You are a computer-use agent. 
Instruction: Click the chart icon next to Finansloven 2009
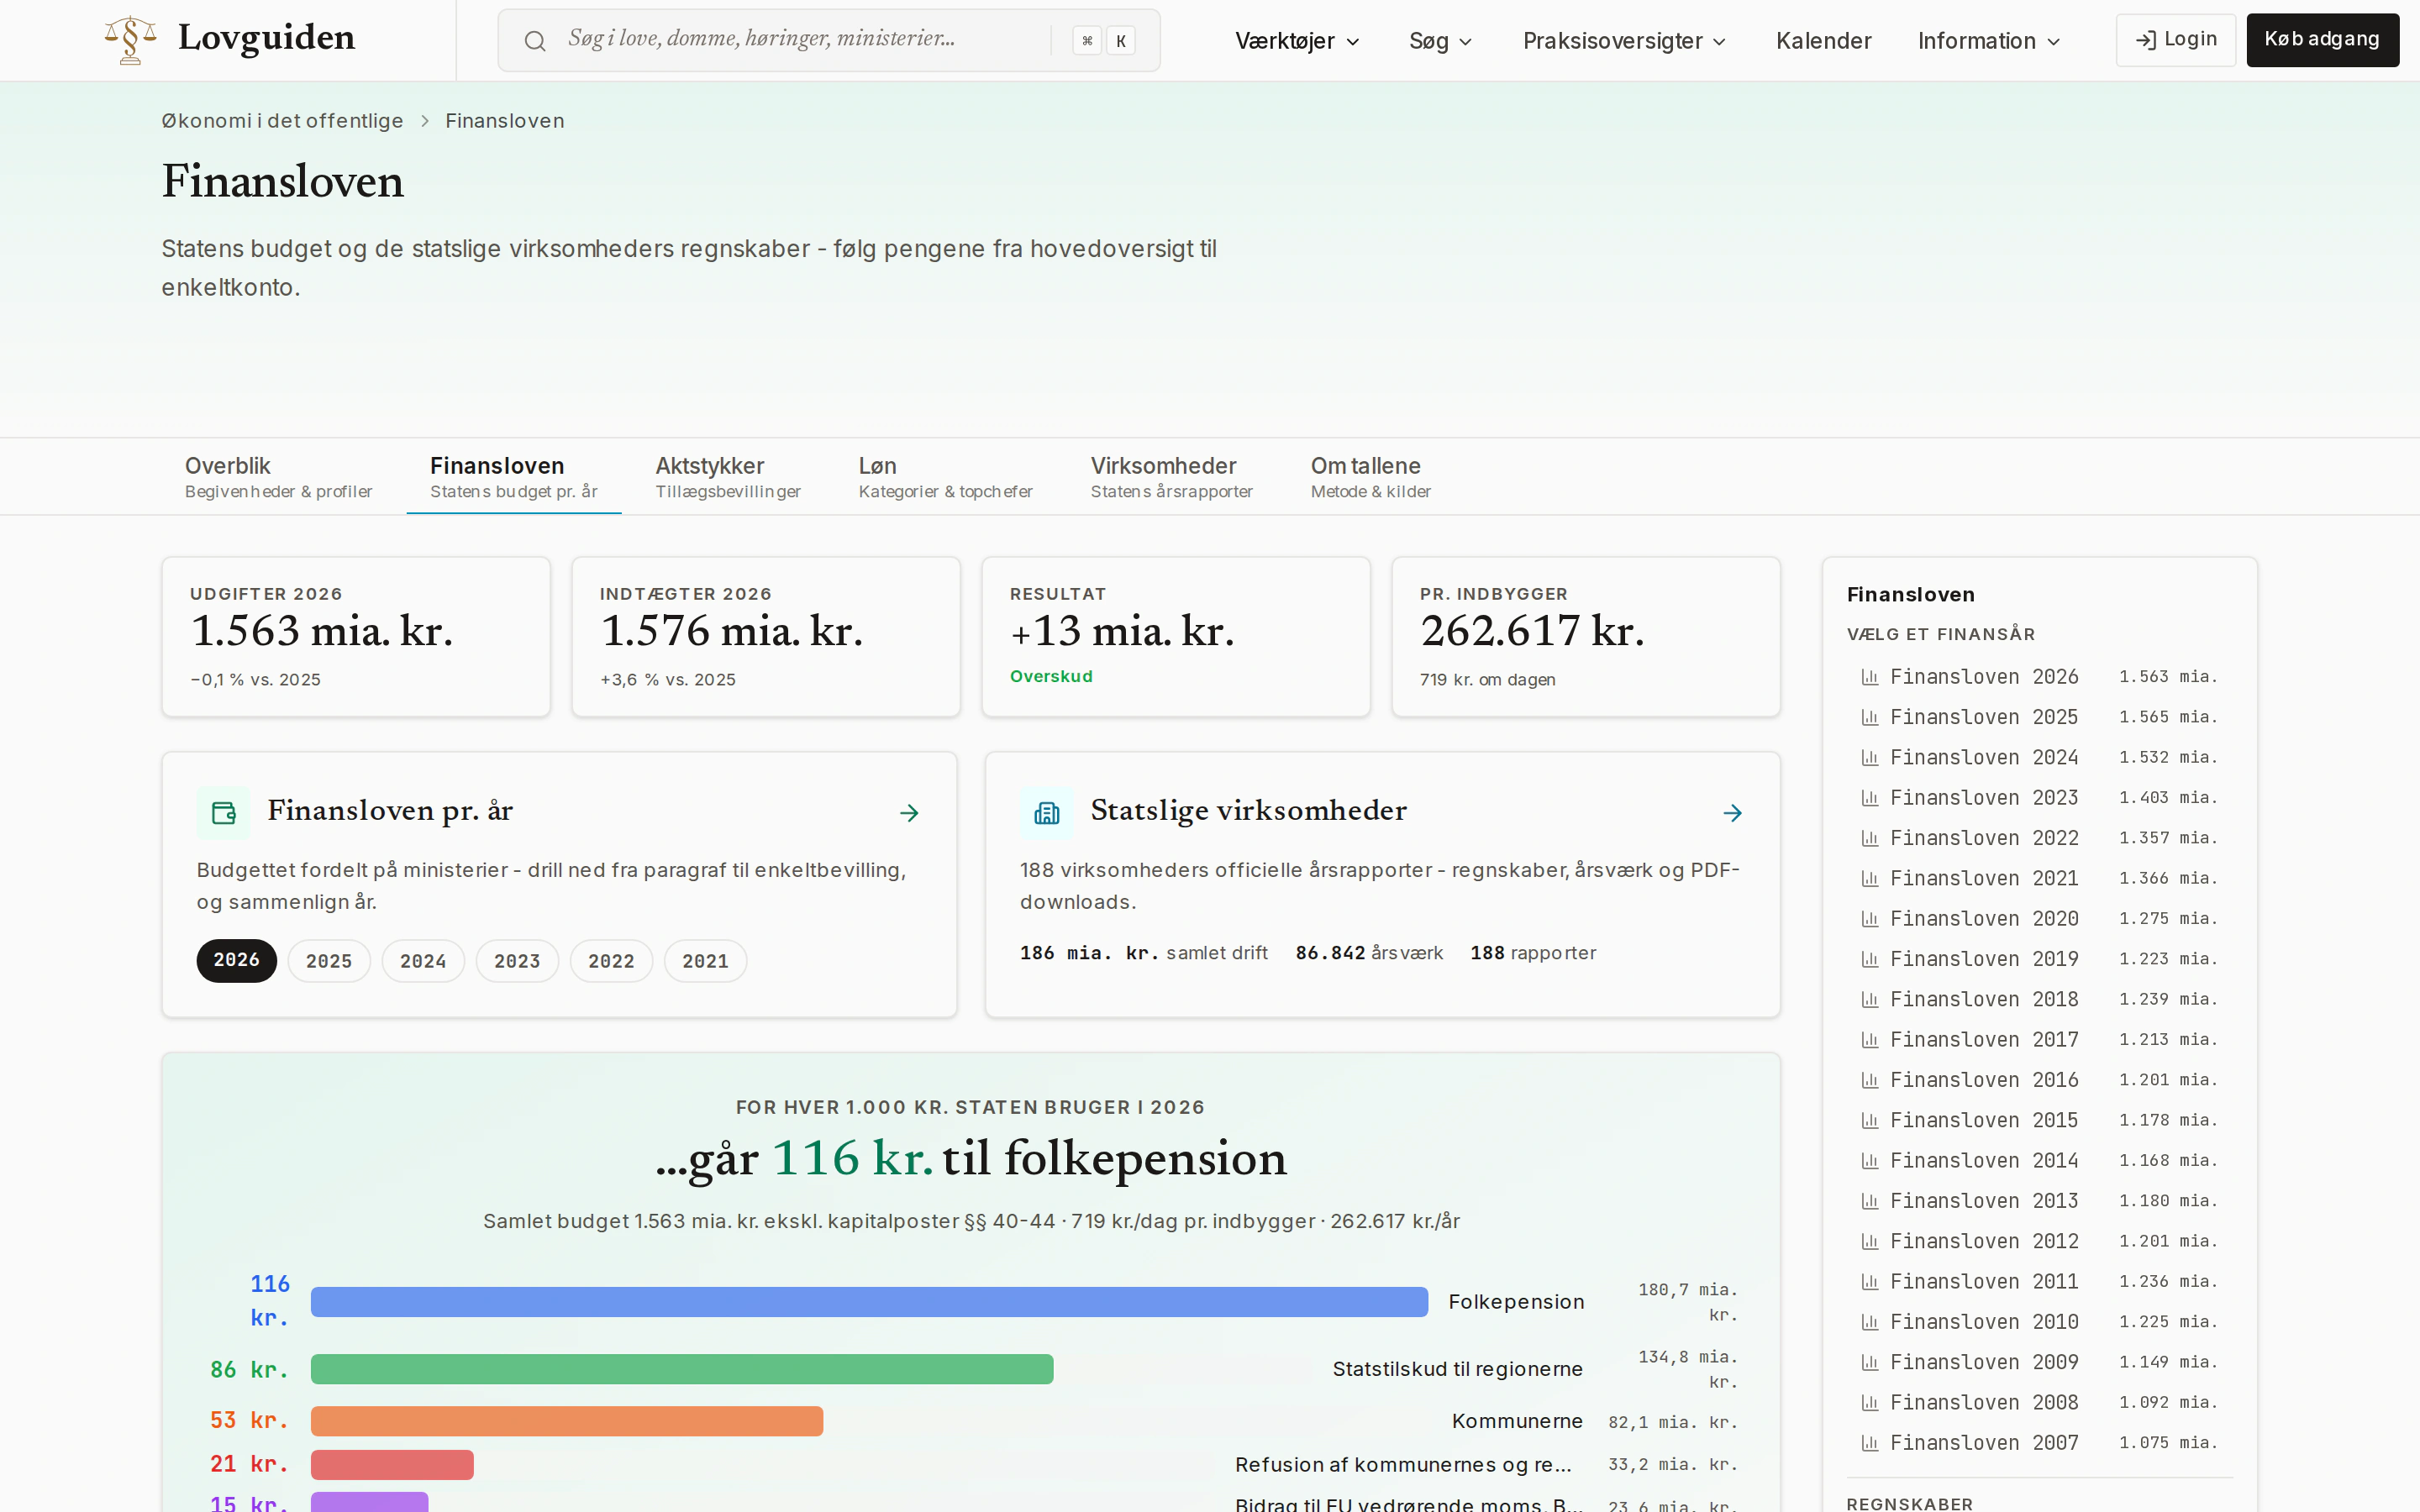(1869, 1363)
